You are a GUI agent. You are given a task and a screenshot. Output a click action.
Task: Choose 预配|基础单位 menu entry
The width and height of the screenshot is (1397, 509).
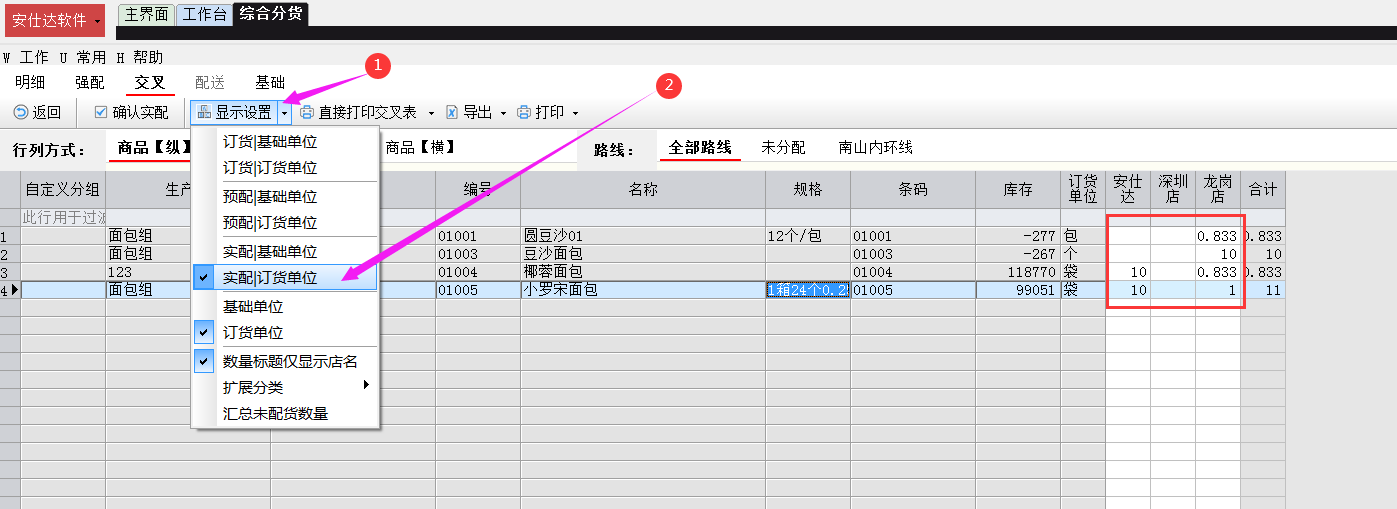point(285,197)
